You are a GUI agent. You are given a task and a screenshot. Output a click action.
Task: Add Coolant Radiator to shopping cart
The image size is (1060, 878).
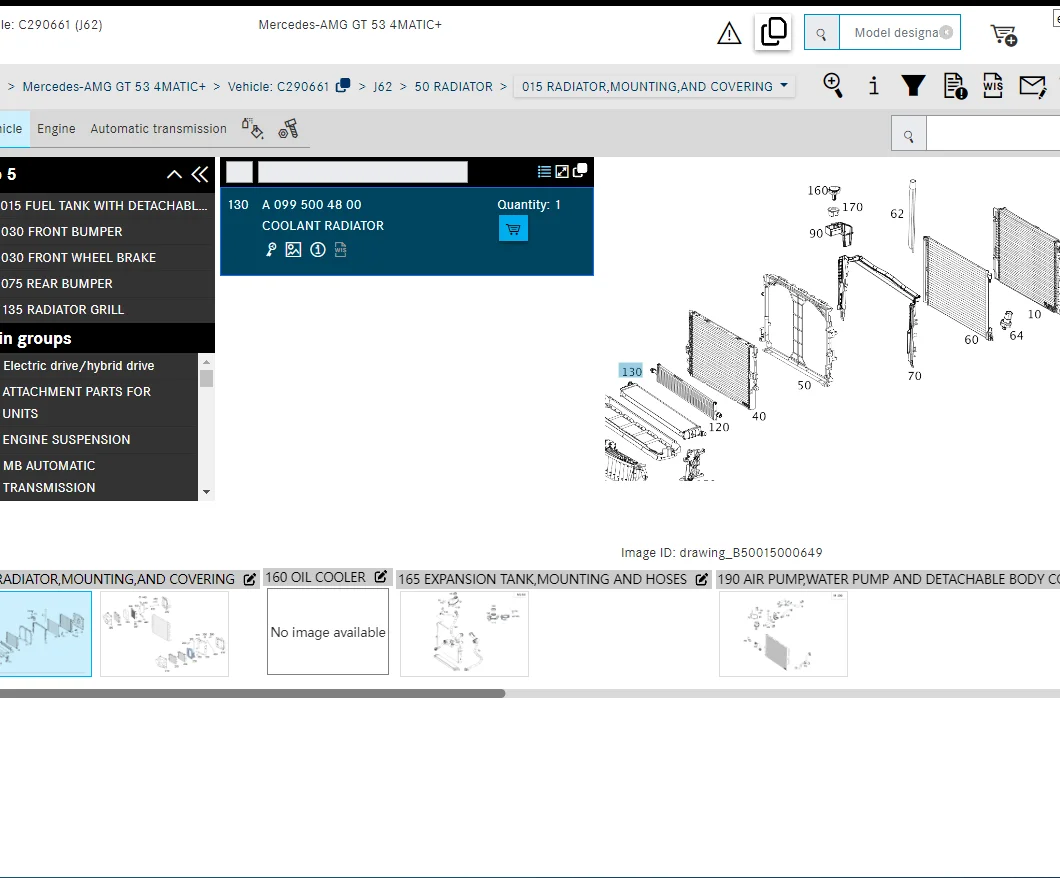pos(513,228)
